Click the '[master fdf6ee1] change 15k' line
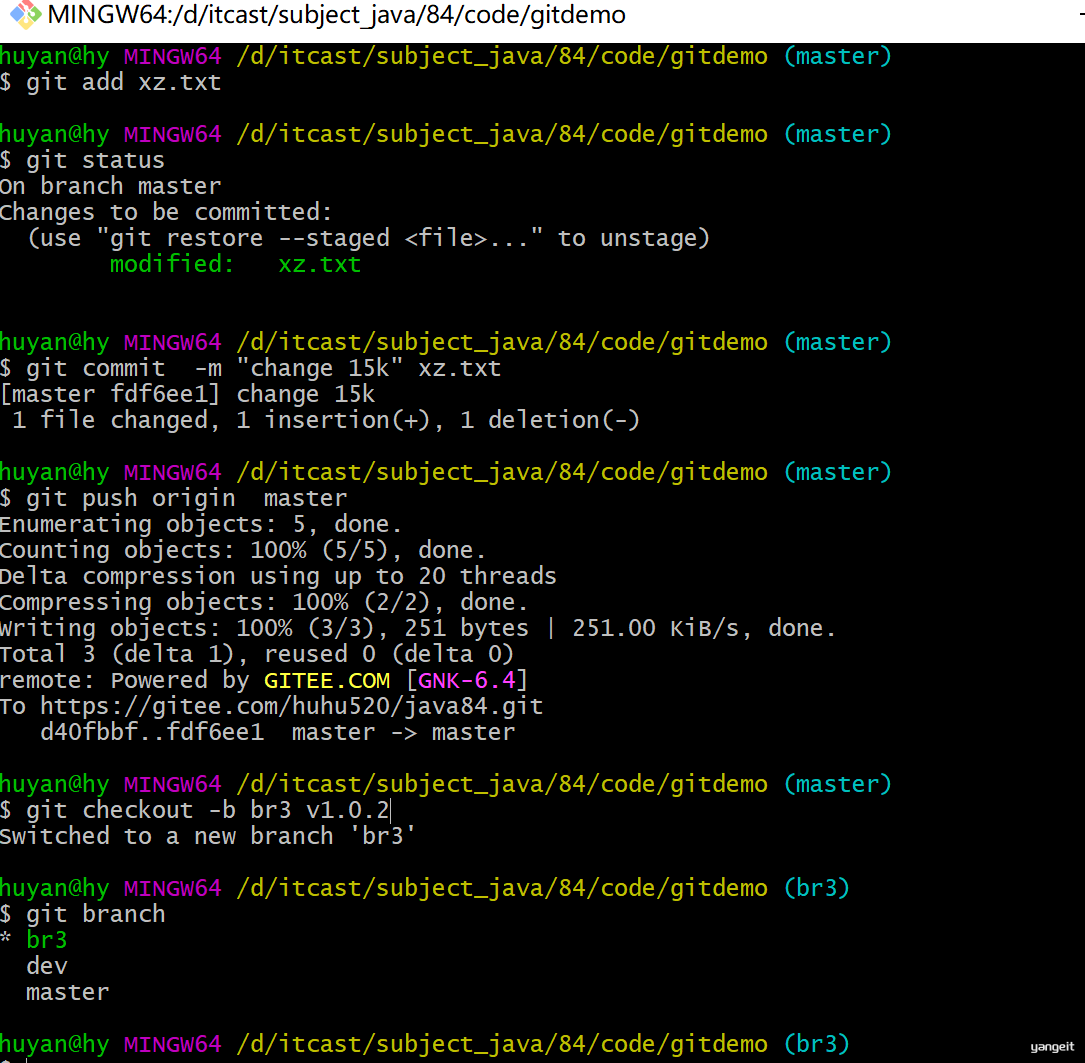 click(x=188, y=394)
